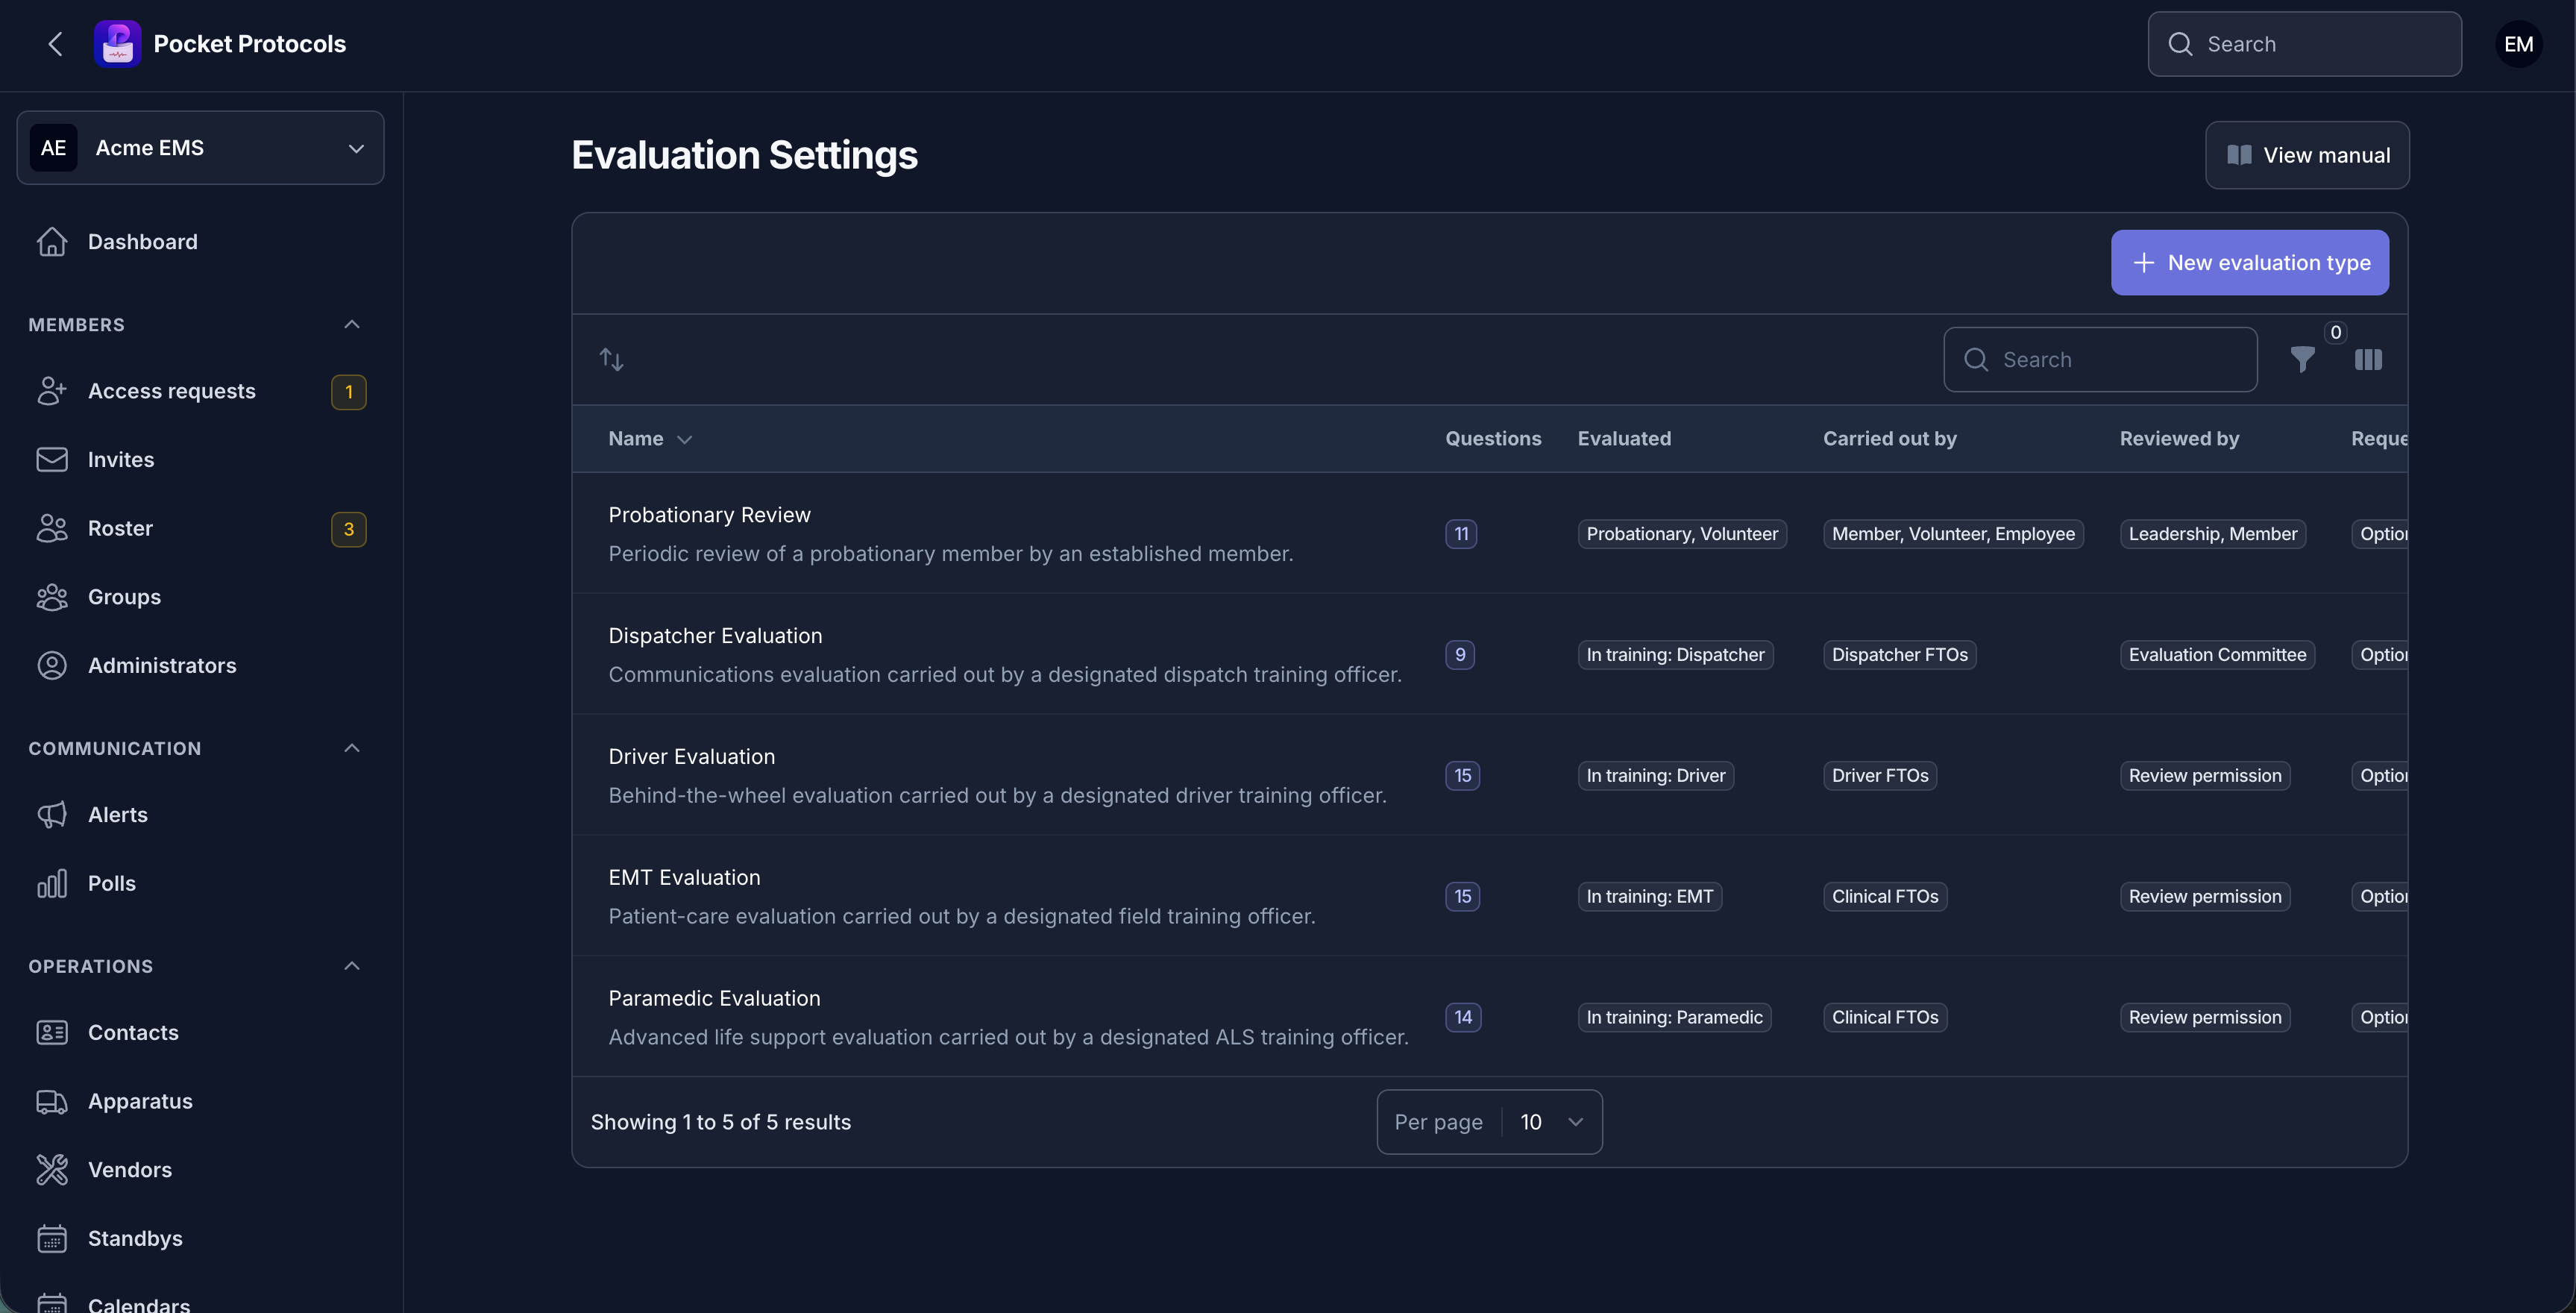Click the Roster badge 3

349,529
